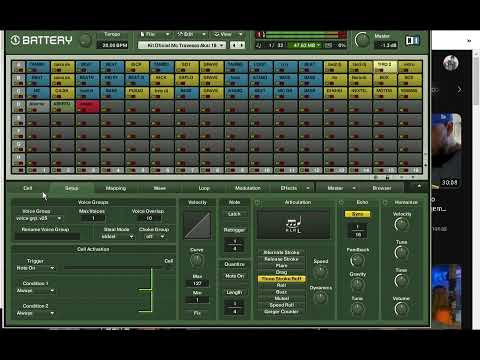Click the Master volume knob
The height and width of the screenshot is (360, 480).
[361, 40]
